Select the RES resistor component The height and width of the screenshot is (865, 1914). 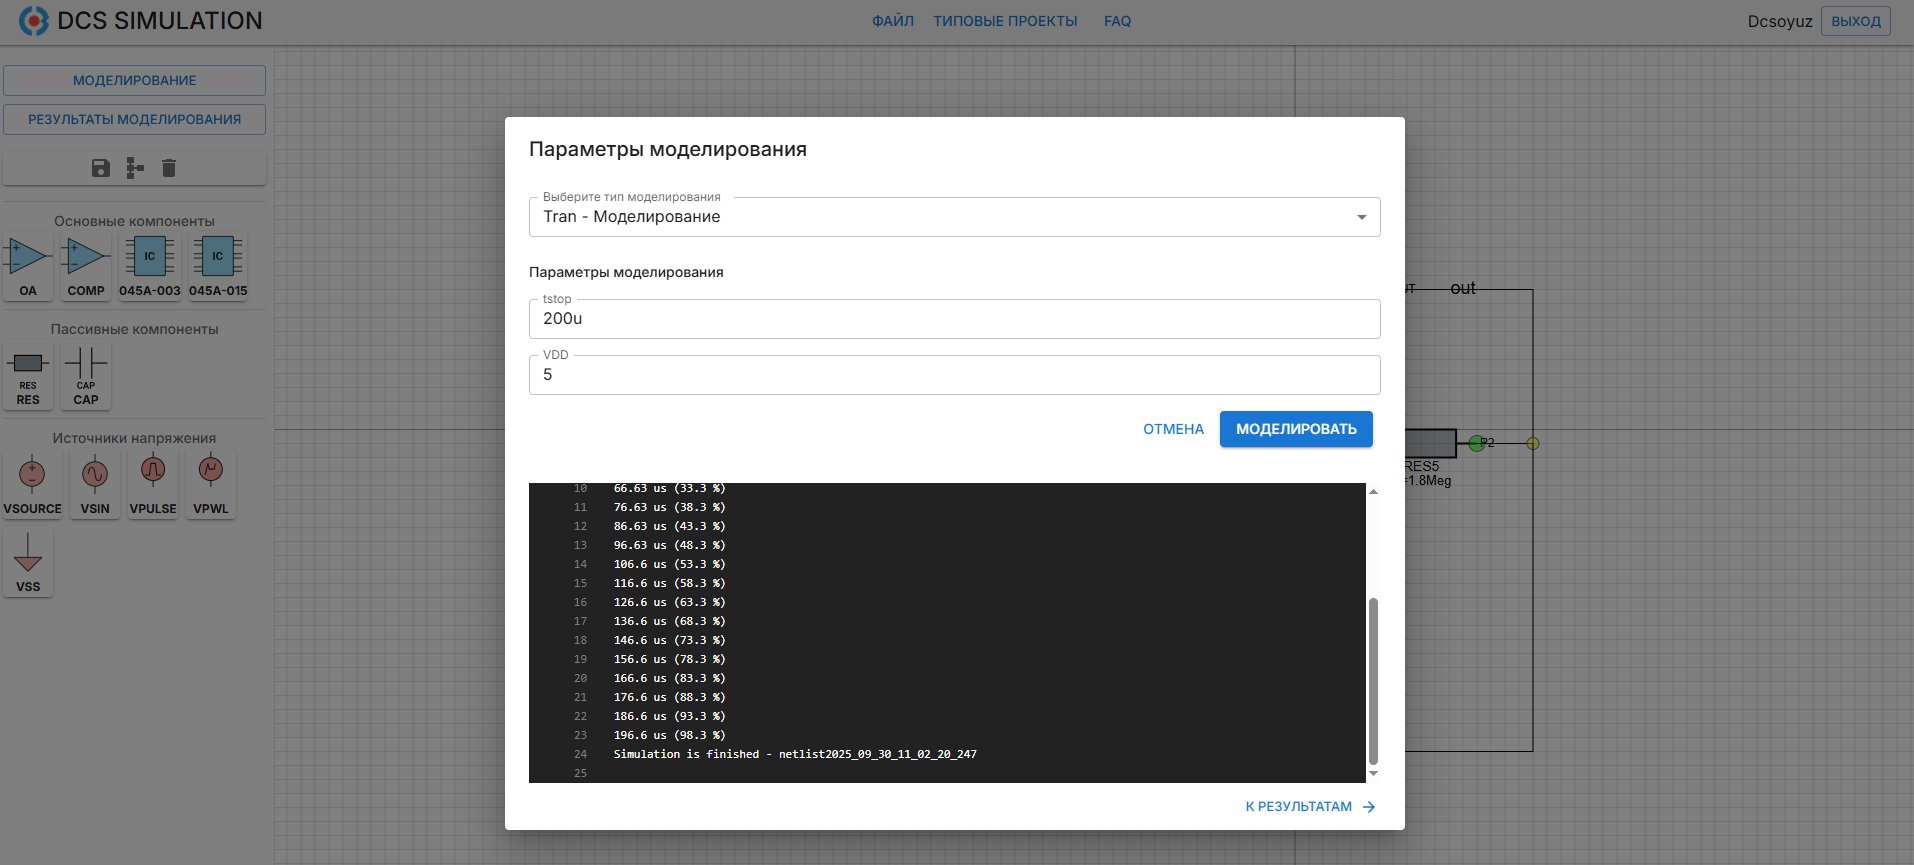tap(28, 375)
